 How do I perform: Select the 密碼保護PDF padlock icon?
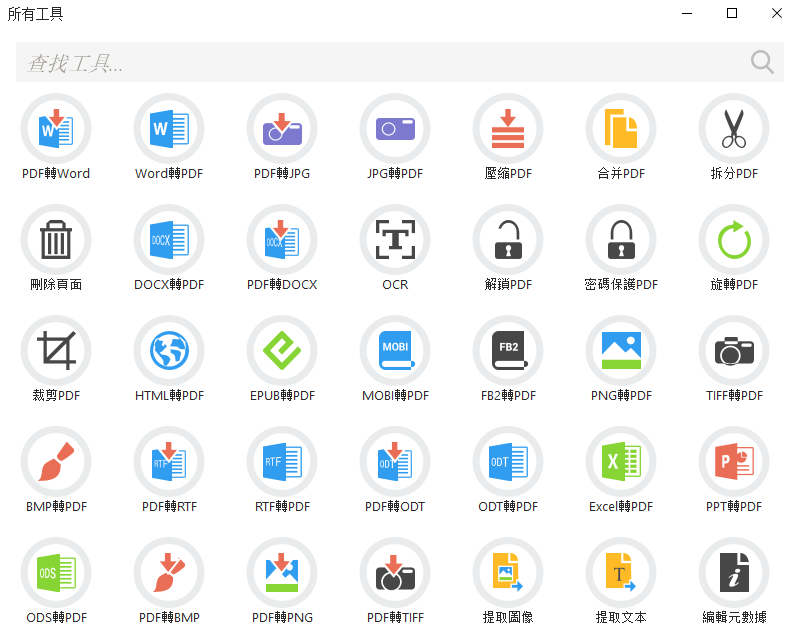click(x=621, y=239)
